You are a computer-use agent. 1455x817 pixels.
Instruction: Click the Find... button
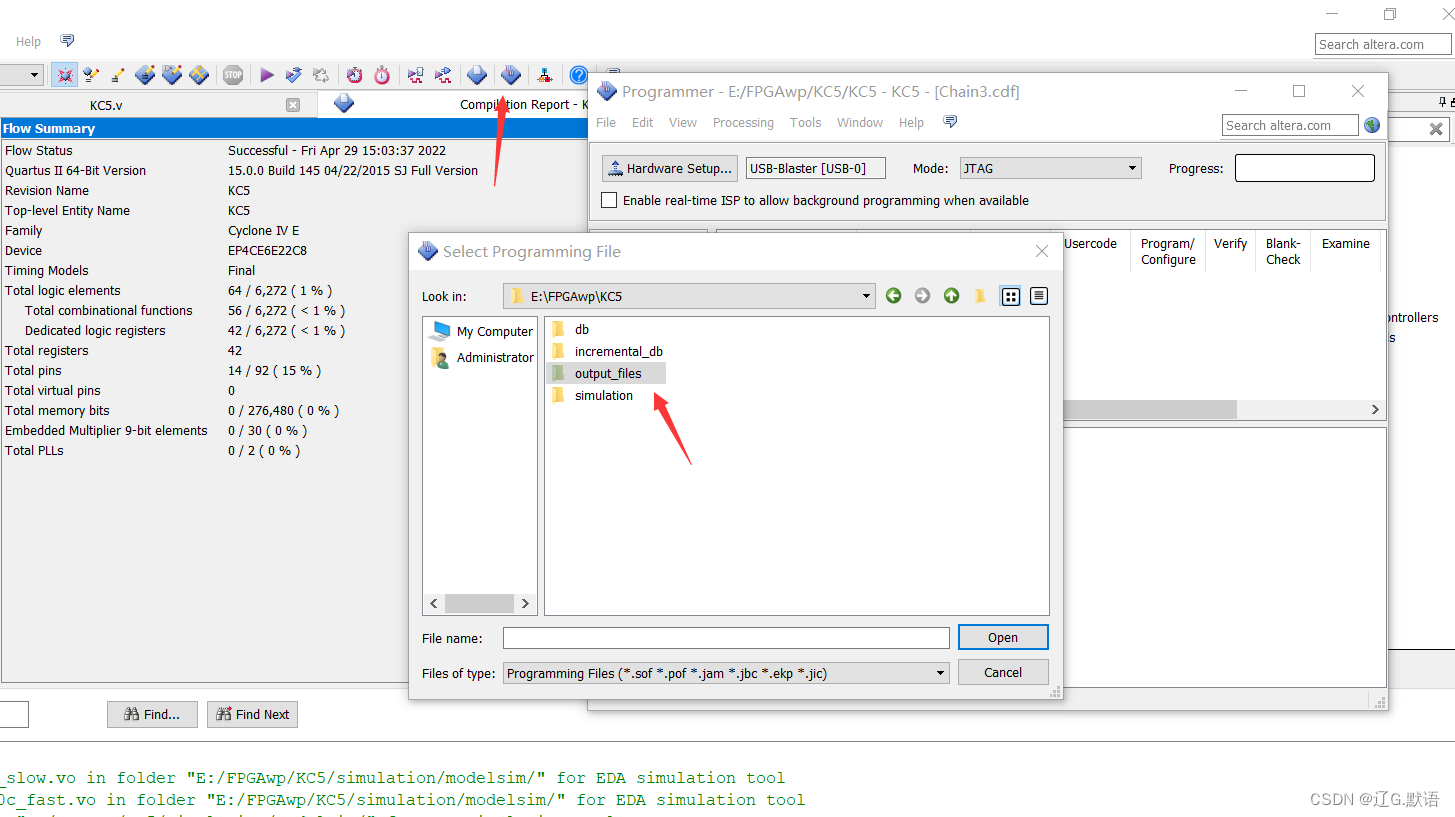[152, 714]
